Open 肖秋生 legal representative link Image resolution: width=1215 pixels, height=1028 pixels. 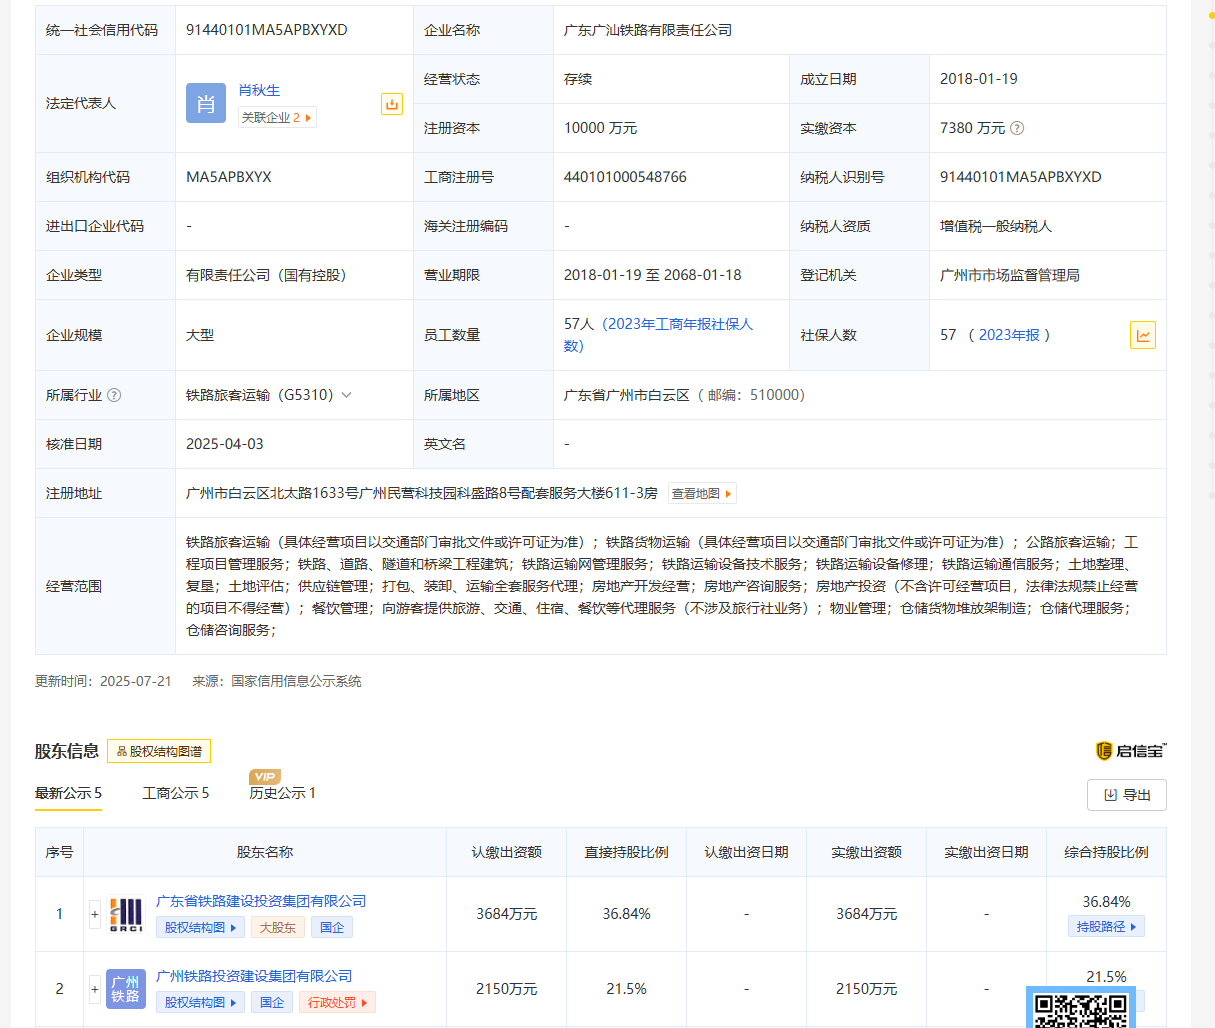coord(259,90)
